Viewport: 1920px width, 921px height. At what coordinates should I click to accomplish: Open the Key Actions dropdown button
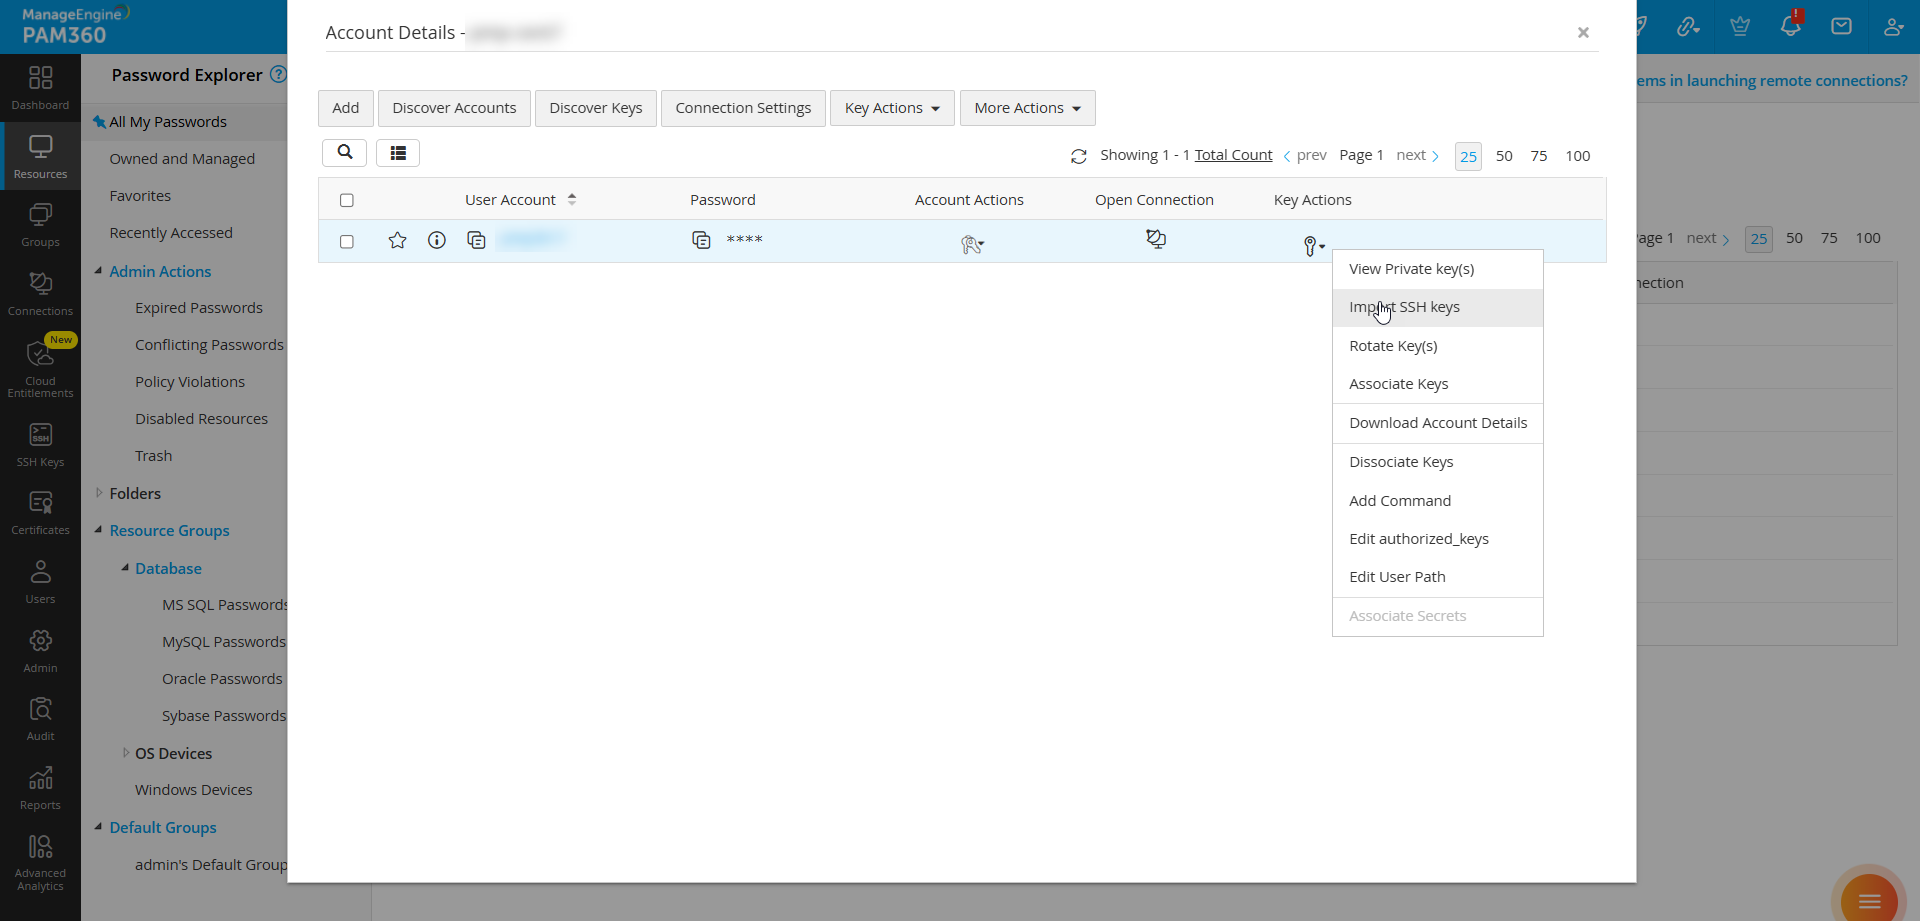click(x=891, y=108)
